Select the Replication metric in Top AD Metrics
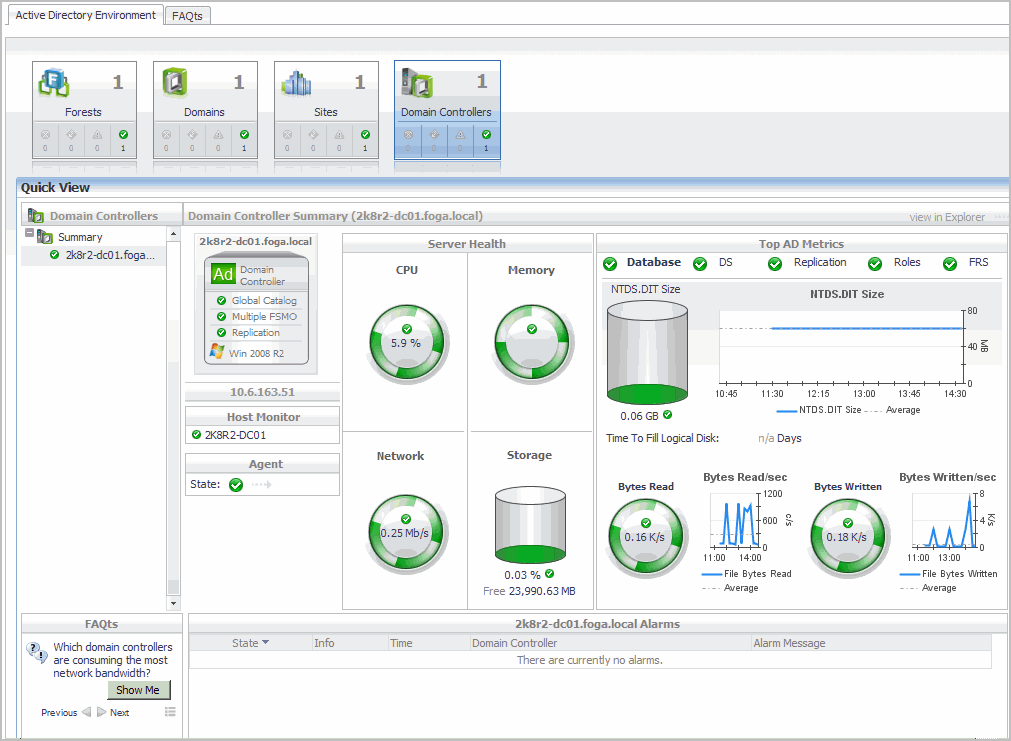Viewport: 1011px width, 741px height. (x=820, y=263)
